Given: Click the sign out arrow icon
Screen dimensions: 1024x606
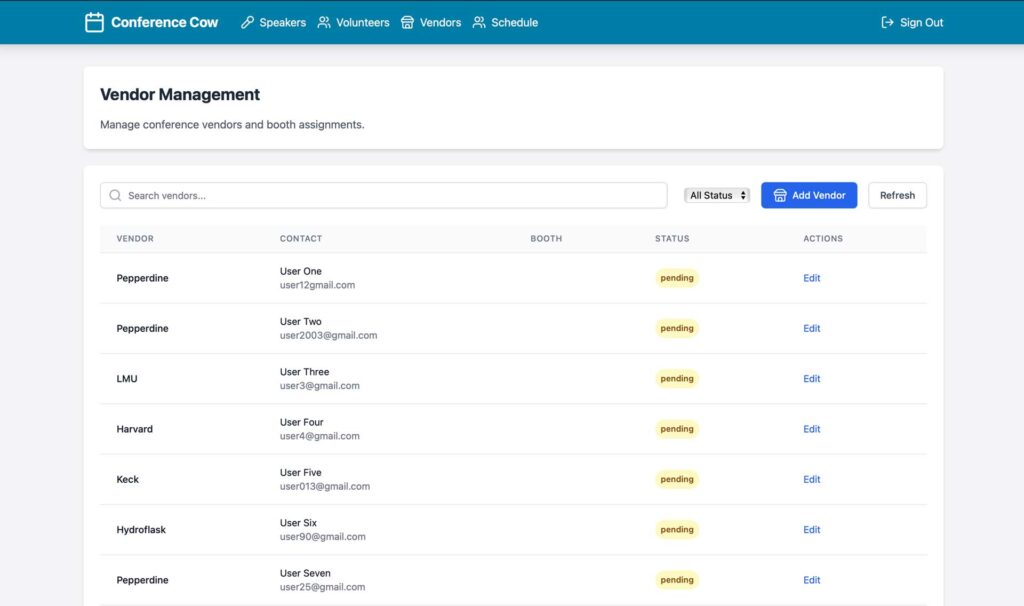Looking at the screenshot, I should click(x=887, y=22).
